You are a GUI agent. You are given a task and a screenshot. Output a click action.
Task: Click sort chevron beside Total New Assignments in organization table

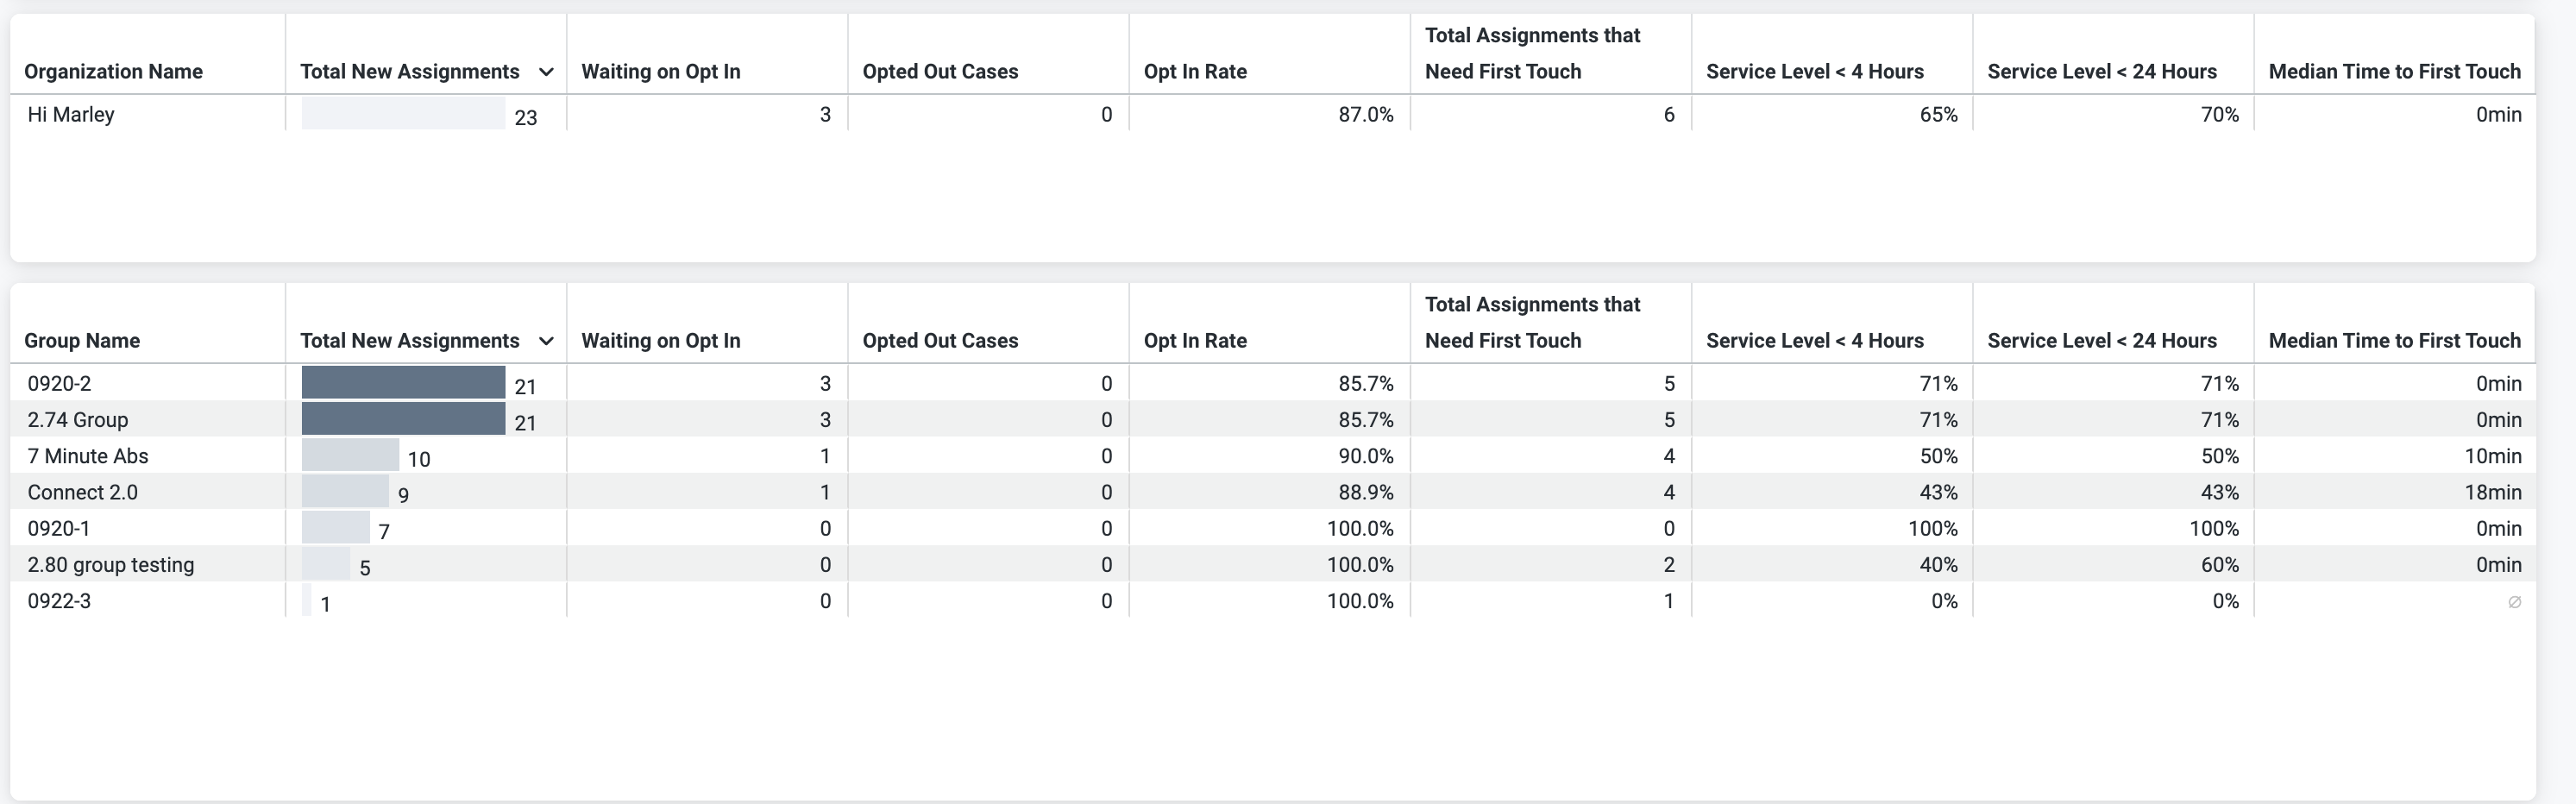click(546, 72)
